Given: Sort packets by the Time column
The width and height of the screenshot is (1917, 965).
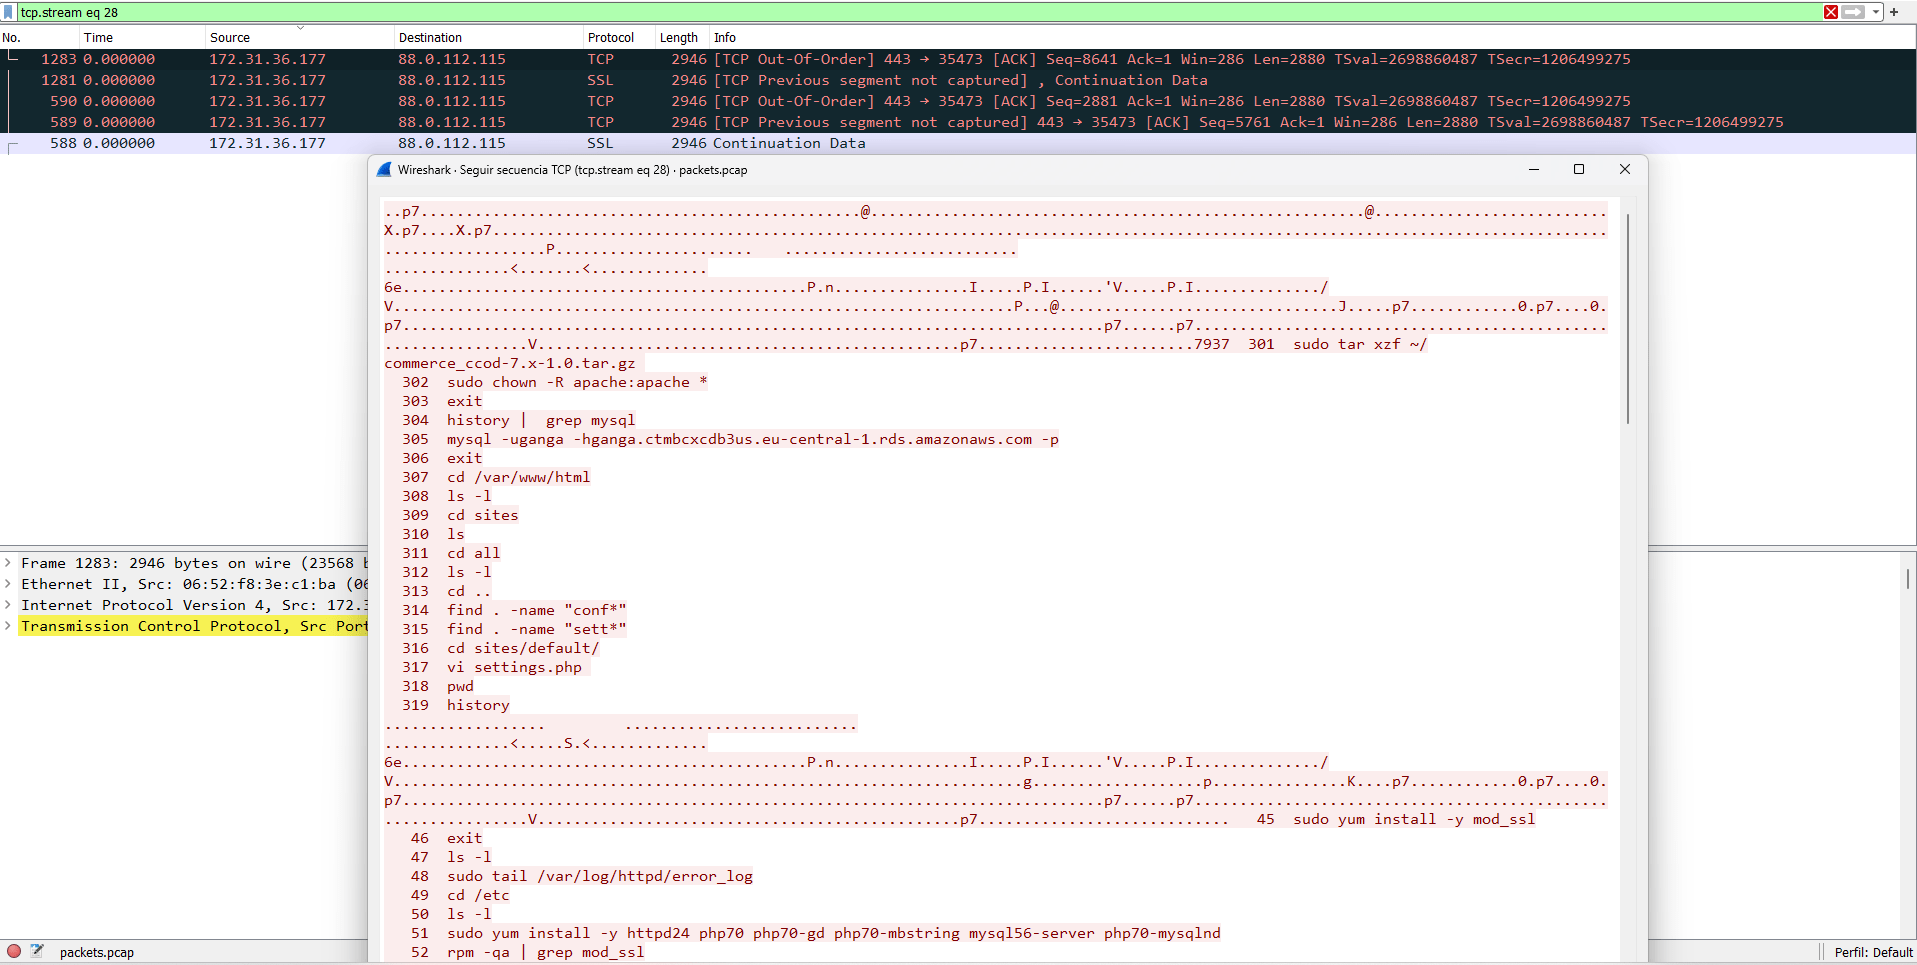Looking at the screenshot, I should coord(143,37).
